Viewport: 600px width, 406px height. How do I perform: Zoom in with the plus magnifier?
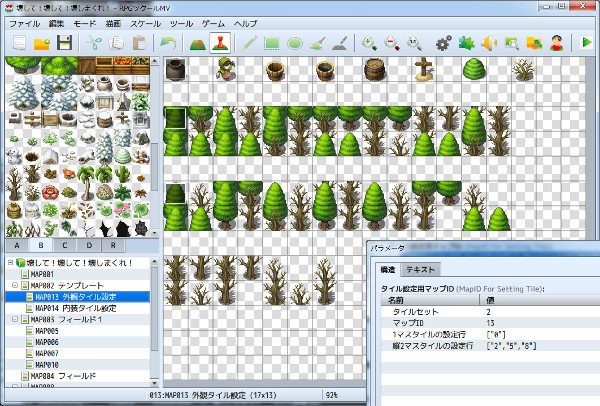[x=369, y=43]
